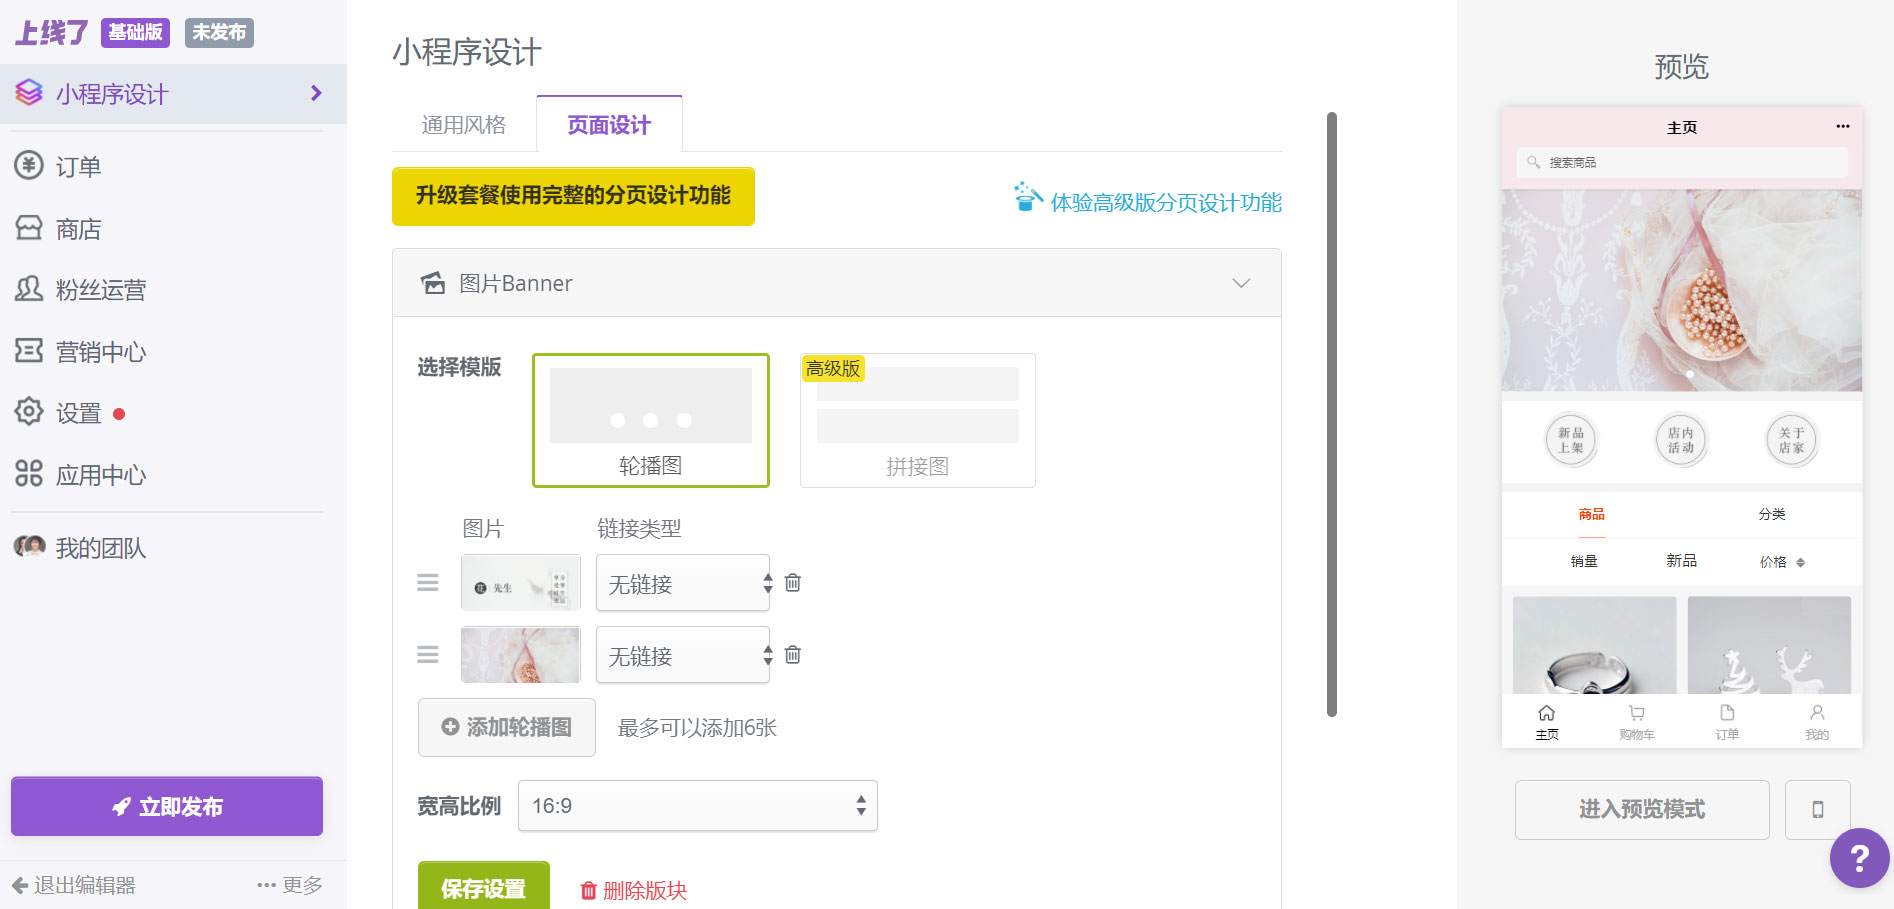Click the mobile phone preview icon
This screenshot has width=1894, height=909.
pyautogui.click(x=1818, y=809)
